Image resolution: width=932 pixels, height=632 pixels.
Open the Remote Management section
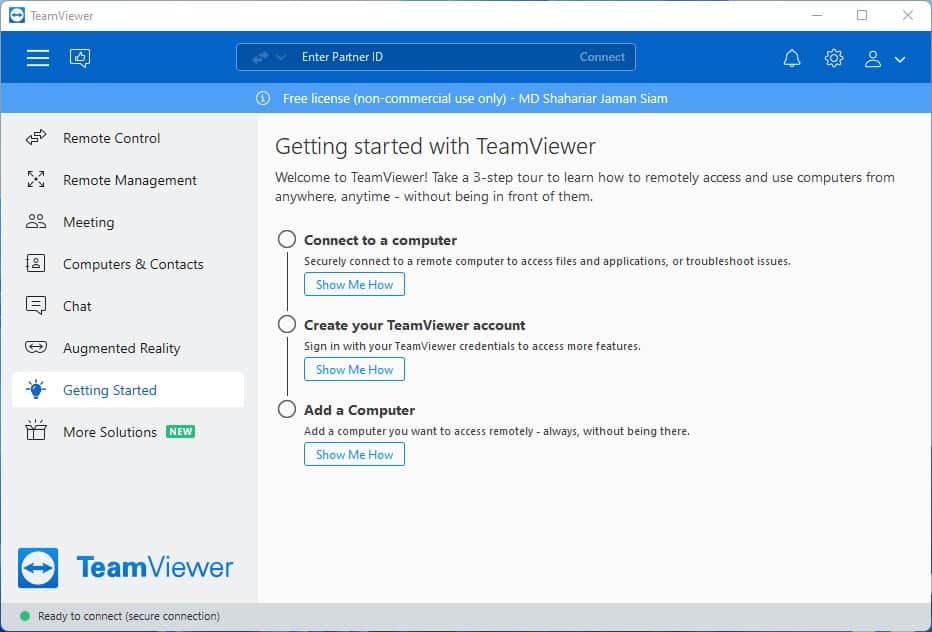pyautogui.click(x=128, y=180)
